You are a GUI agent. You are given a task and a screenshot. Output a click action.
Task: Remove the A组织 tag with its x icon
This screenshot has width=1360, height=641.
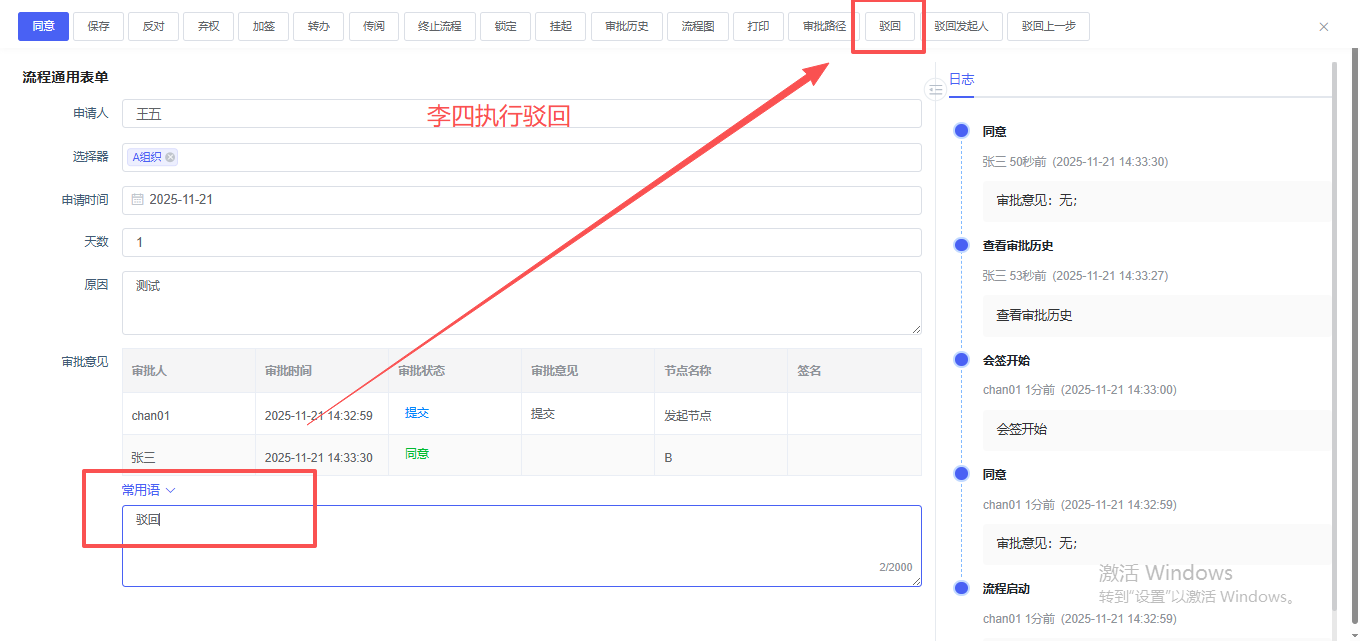[x=171, y=157]
